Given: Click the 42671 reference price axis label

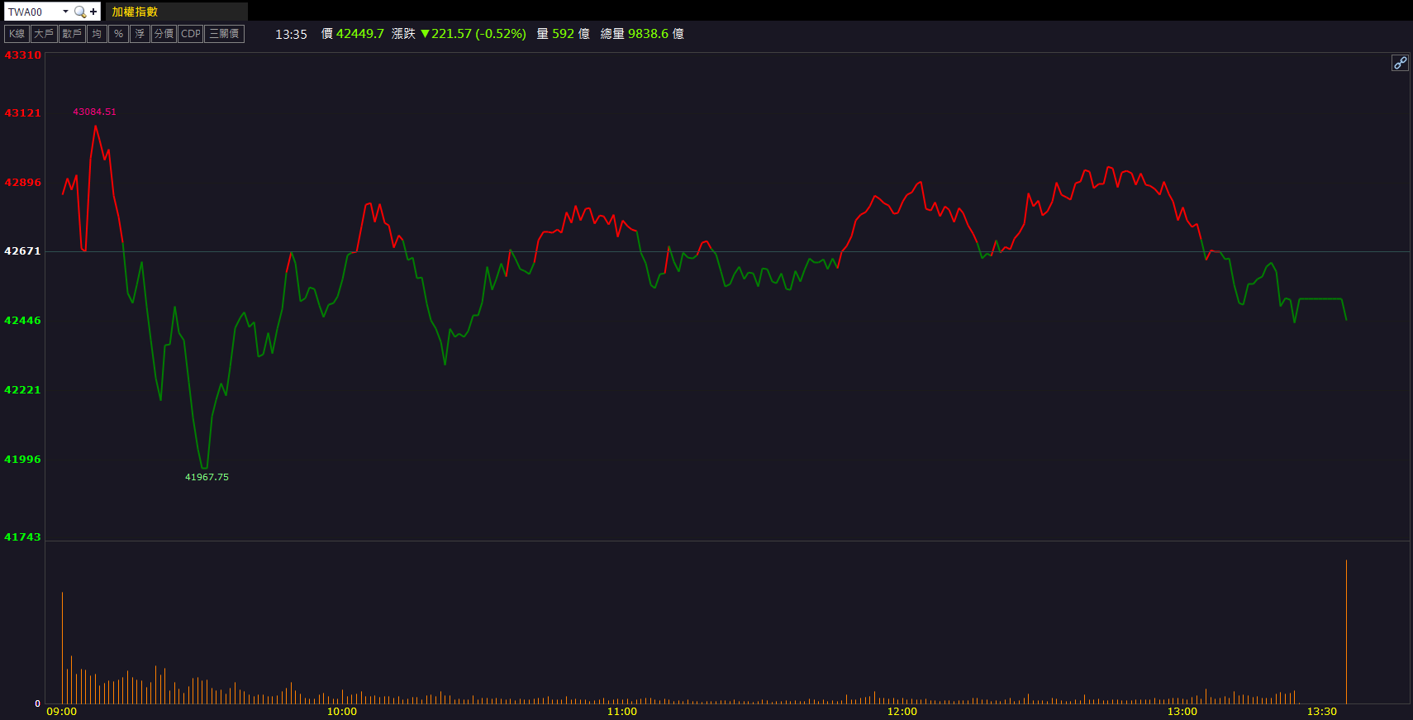Looking at the screenshot, I should click(x=23, y=251).
